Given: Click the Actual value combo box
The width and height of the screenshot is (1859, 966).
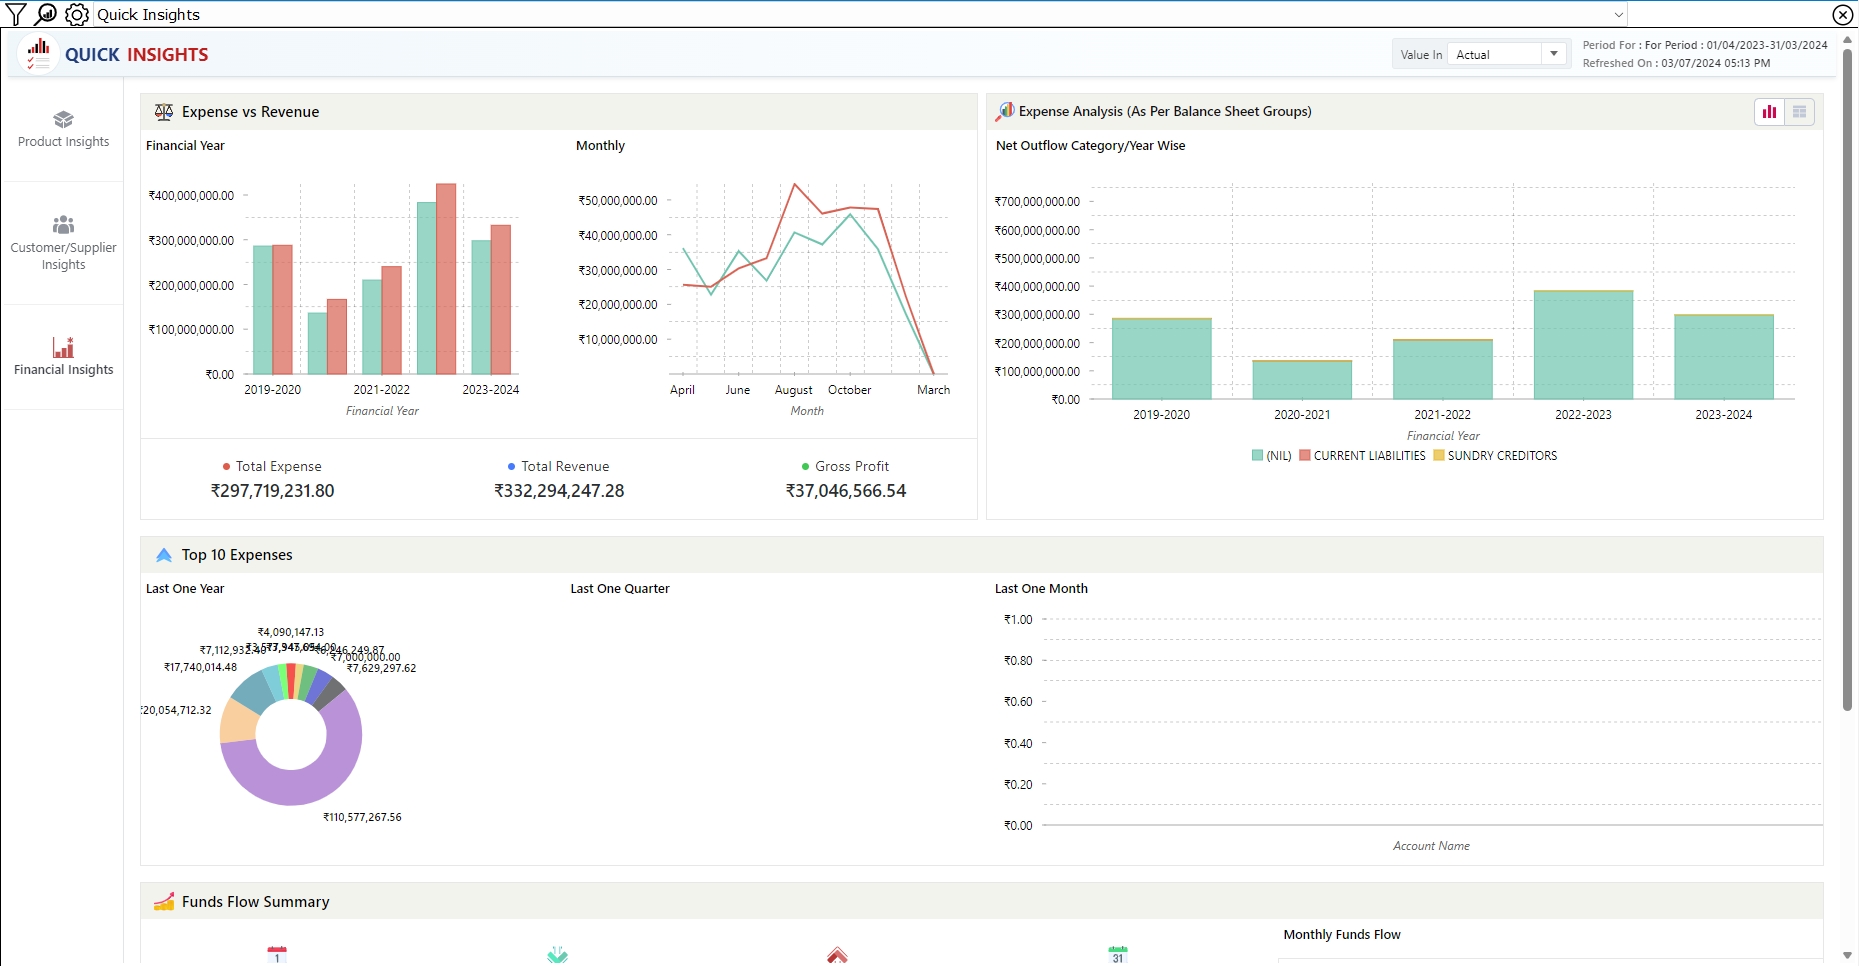Looking at the screenshot, I should 1495,54.
